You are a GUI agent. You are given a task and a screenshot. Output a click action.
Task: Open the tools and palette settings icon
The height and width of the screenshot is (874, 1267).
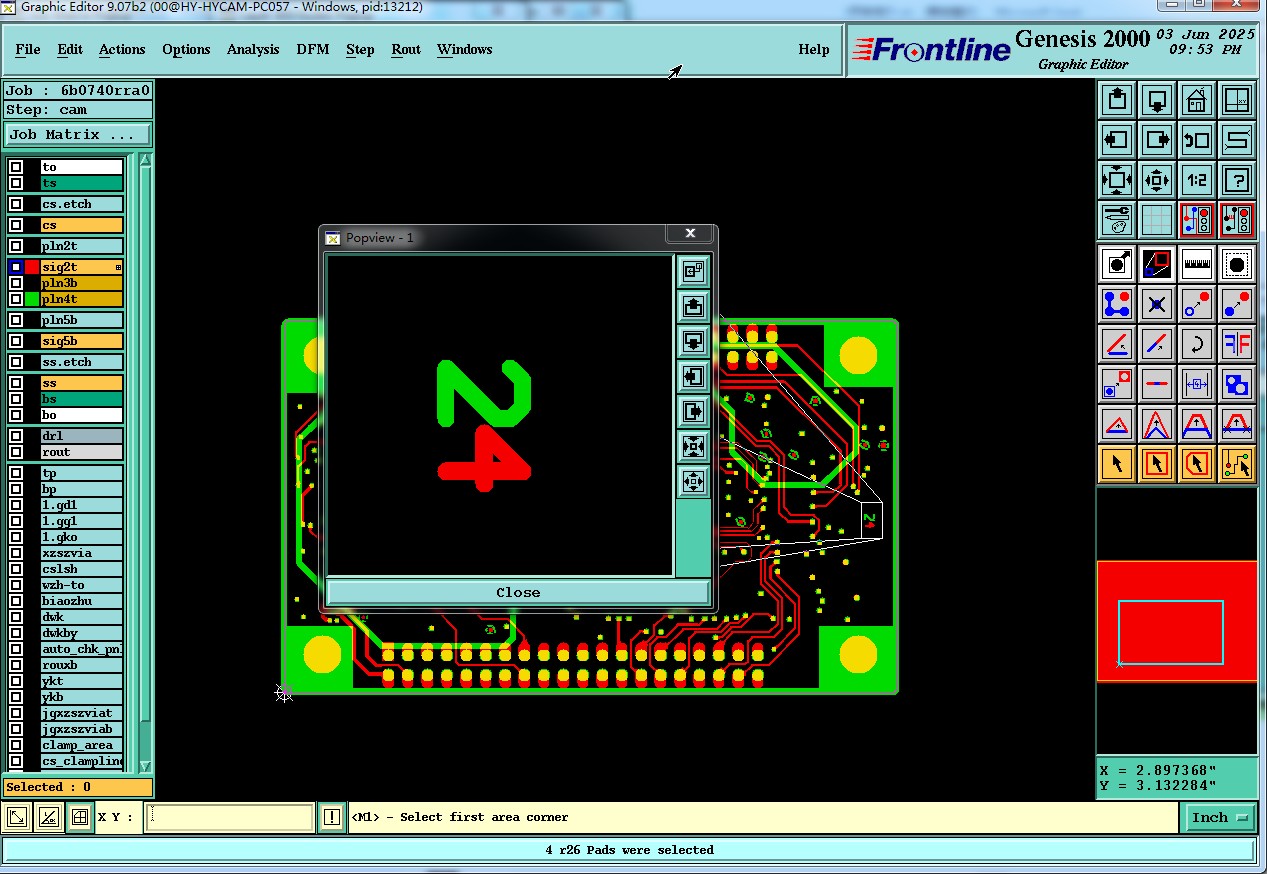(1117, 220)
